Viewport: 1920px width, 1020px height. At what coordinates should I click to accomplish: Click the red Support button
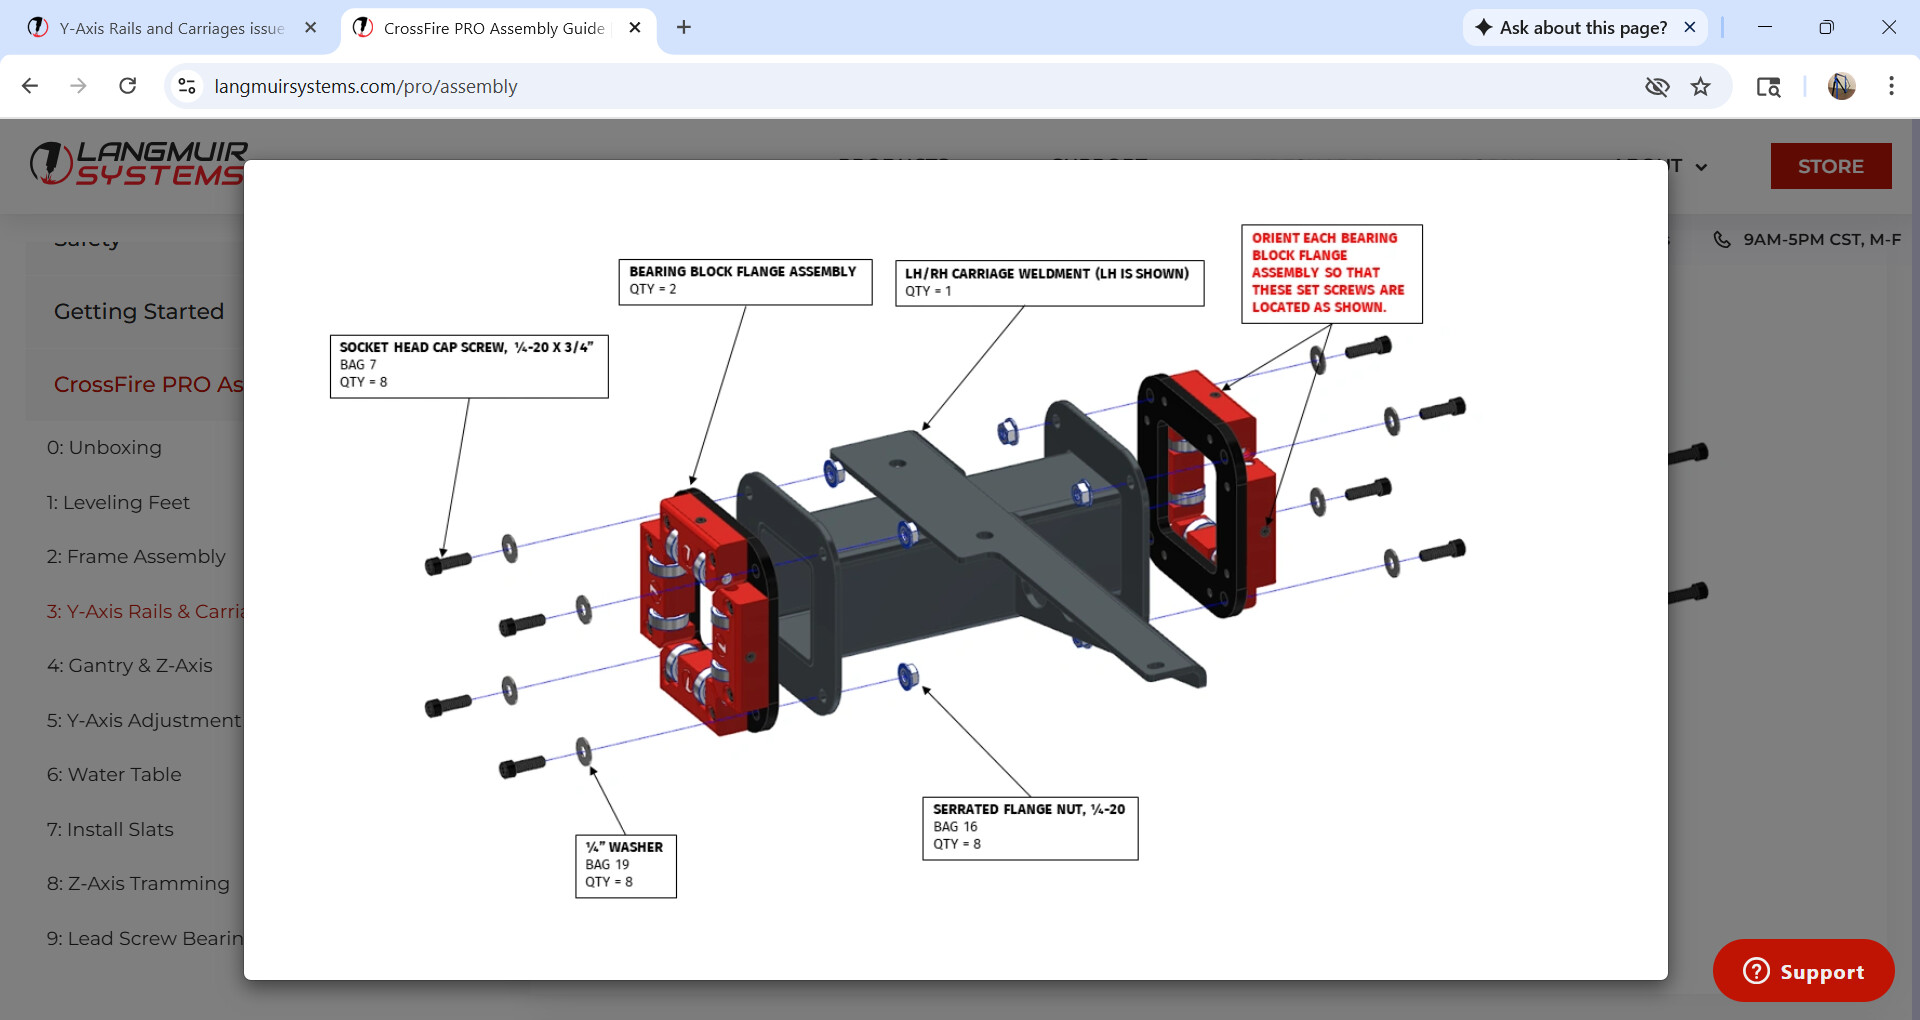click(1803, 971)
